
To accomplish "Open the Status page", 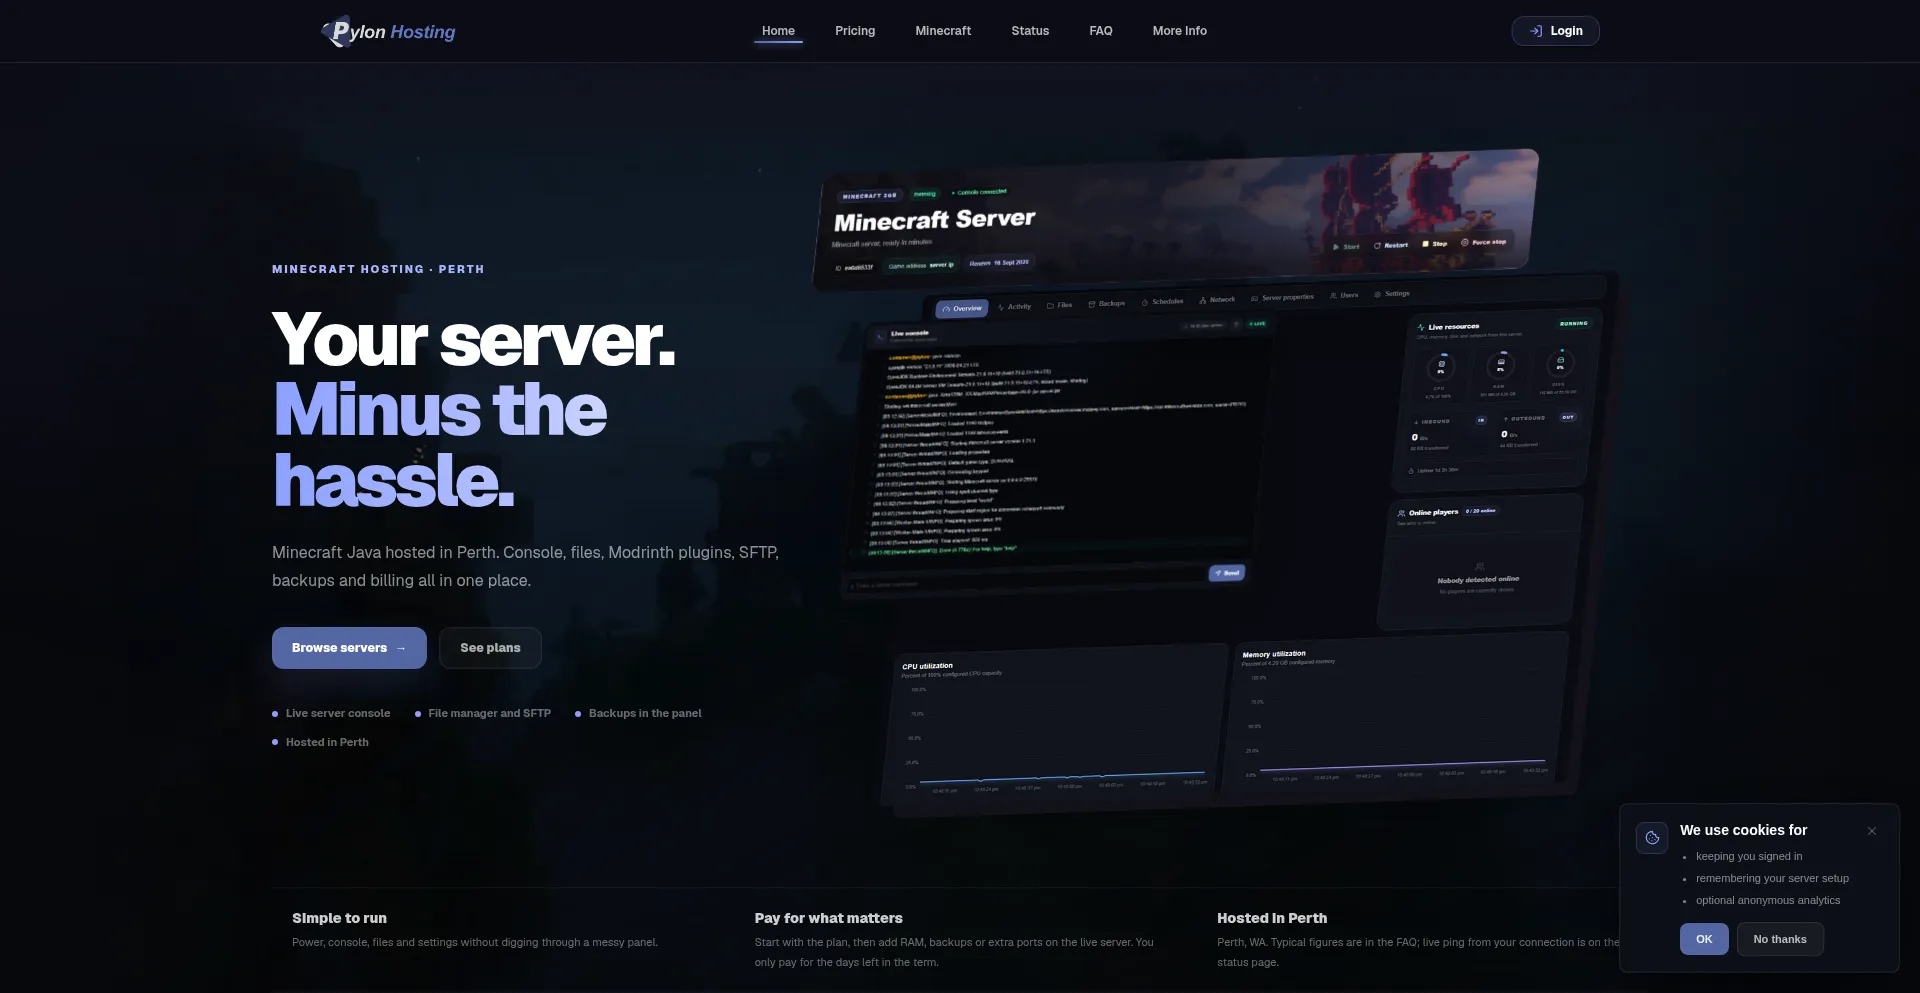I will pos(1030,31).
